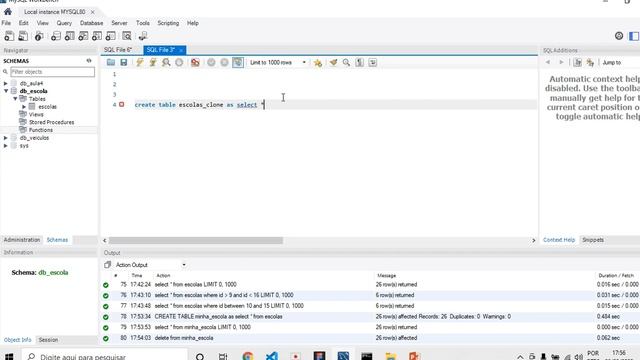This screenshot has width=640, height=360.
Task: Open a SQL script file from main toolbar
Action: pyautogui.click(x=23, y=36)
